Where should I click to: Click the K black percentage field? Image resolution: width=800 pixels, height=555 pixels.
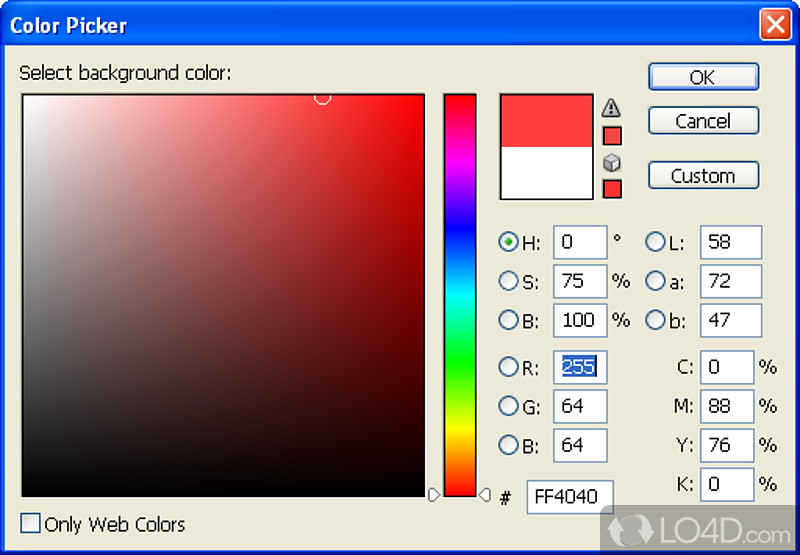727,484
